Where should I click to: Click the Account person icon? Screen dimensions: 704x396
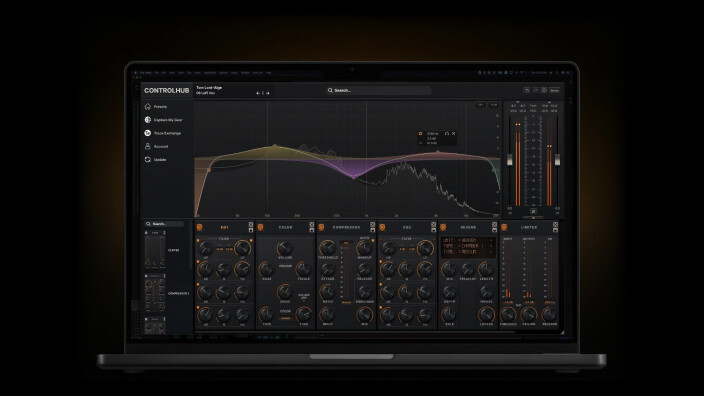[x=148, y=146]
